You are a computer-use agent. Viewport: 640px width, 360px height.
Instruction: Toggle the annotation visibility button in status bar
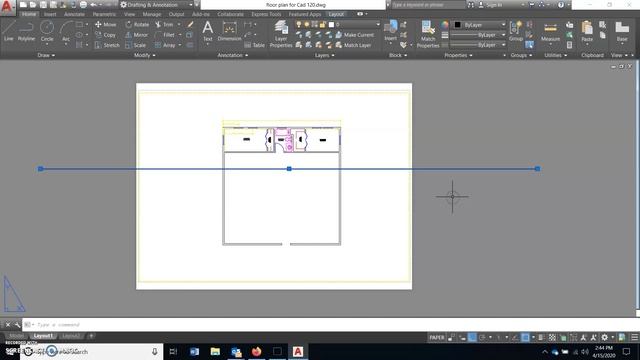[x=584, y=337]
